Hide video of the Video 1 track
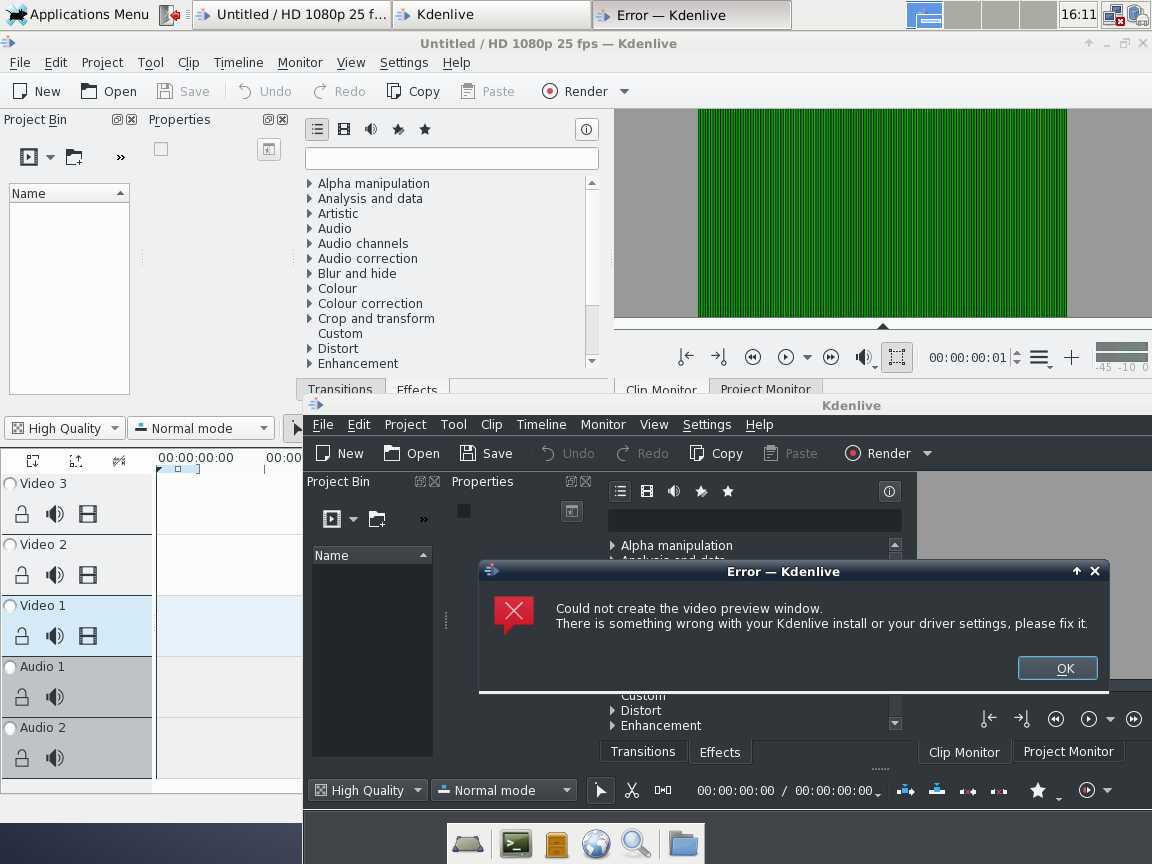This screenshot has width=1152, height=864. pos(88,636)
